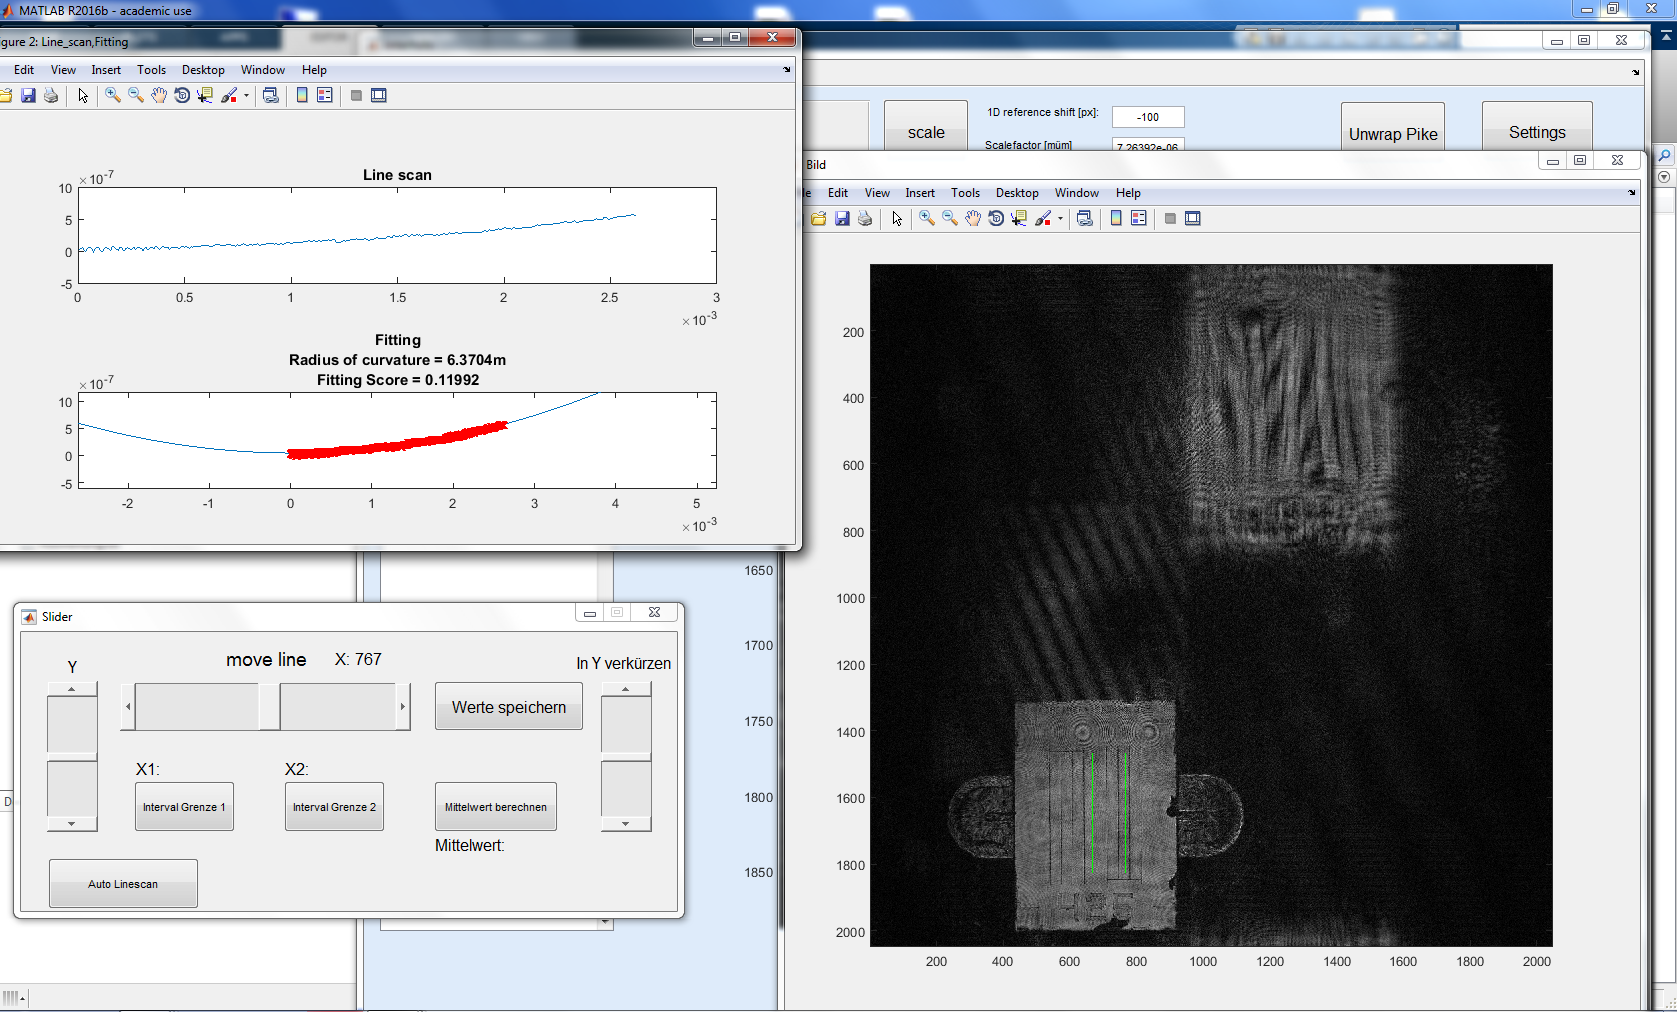Click Data Cursor tool in Line_scan figure toolbar

pos(205,95)
